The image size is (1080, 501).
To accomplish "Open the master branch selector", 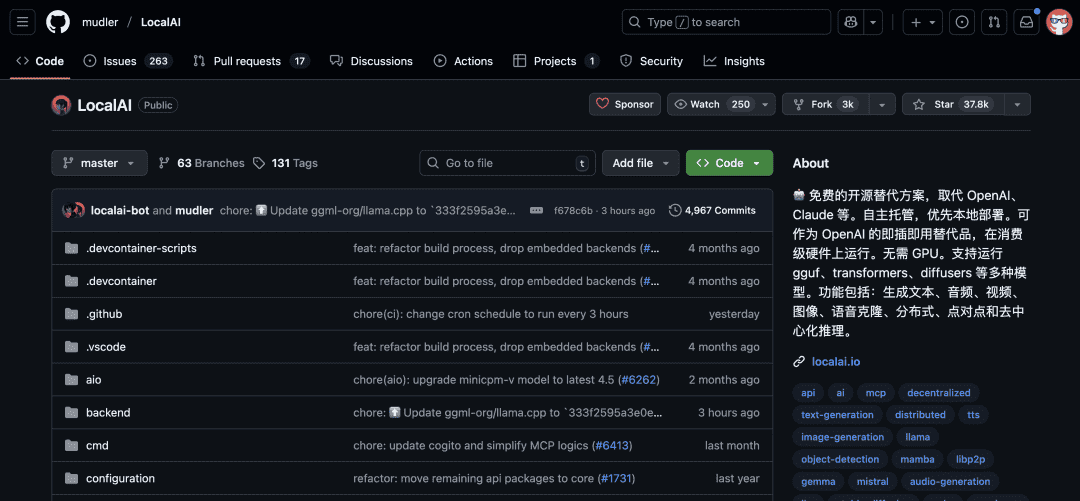I will click(x=99, y=163).
